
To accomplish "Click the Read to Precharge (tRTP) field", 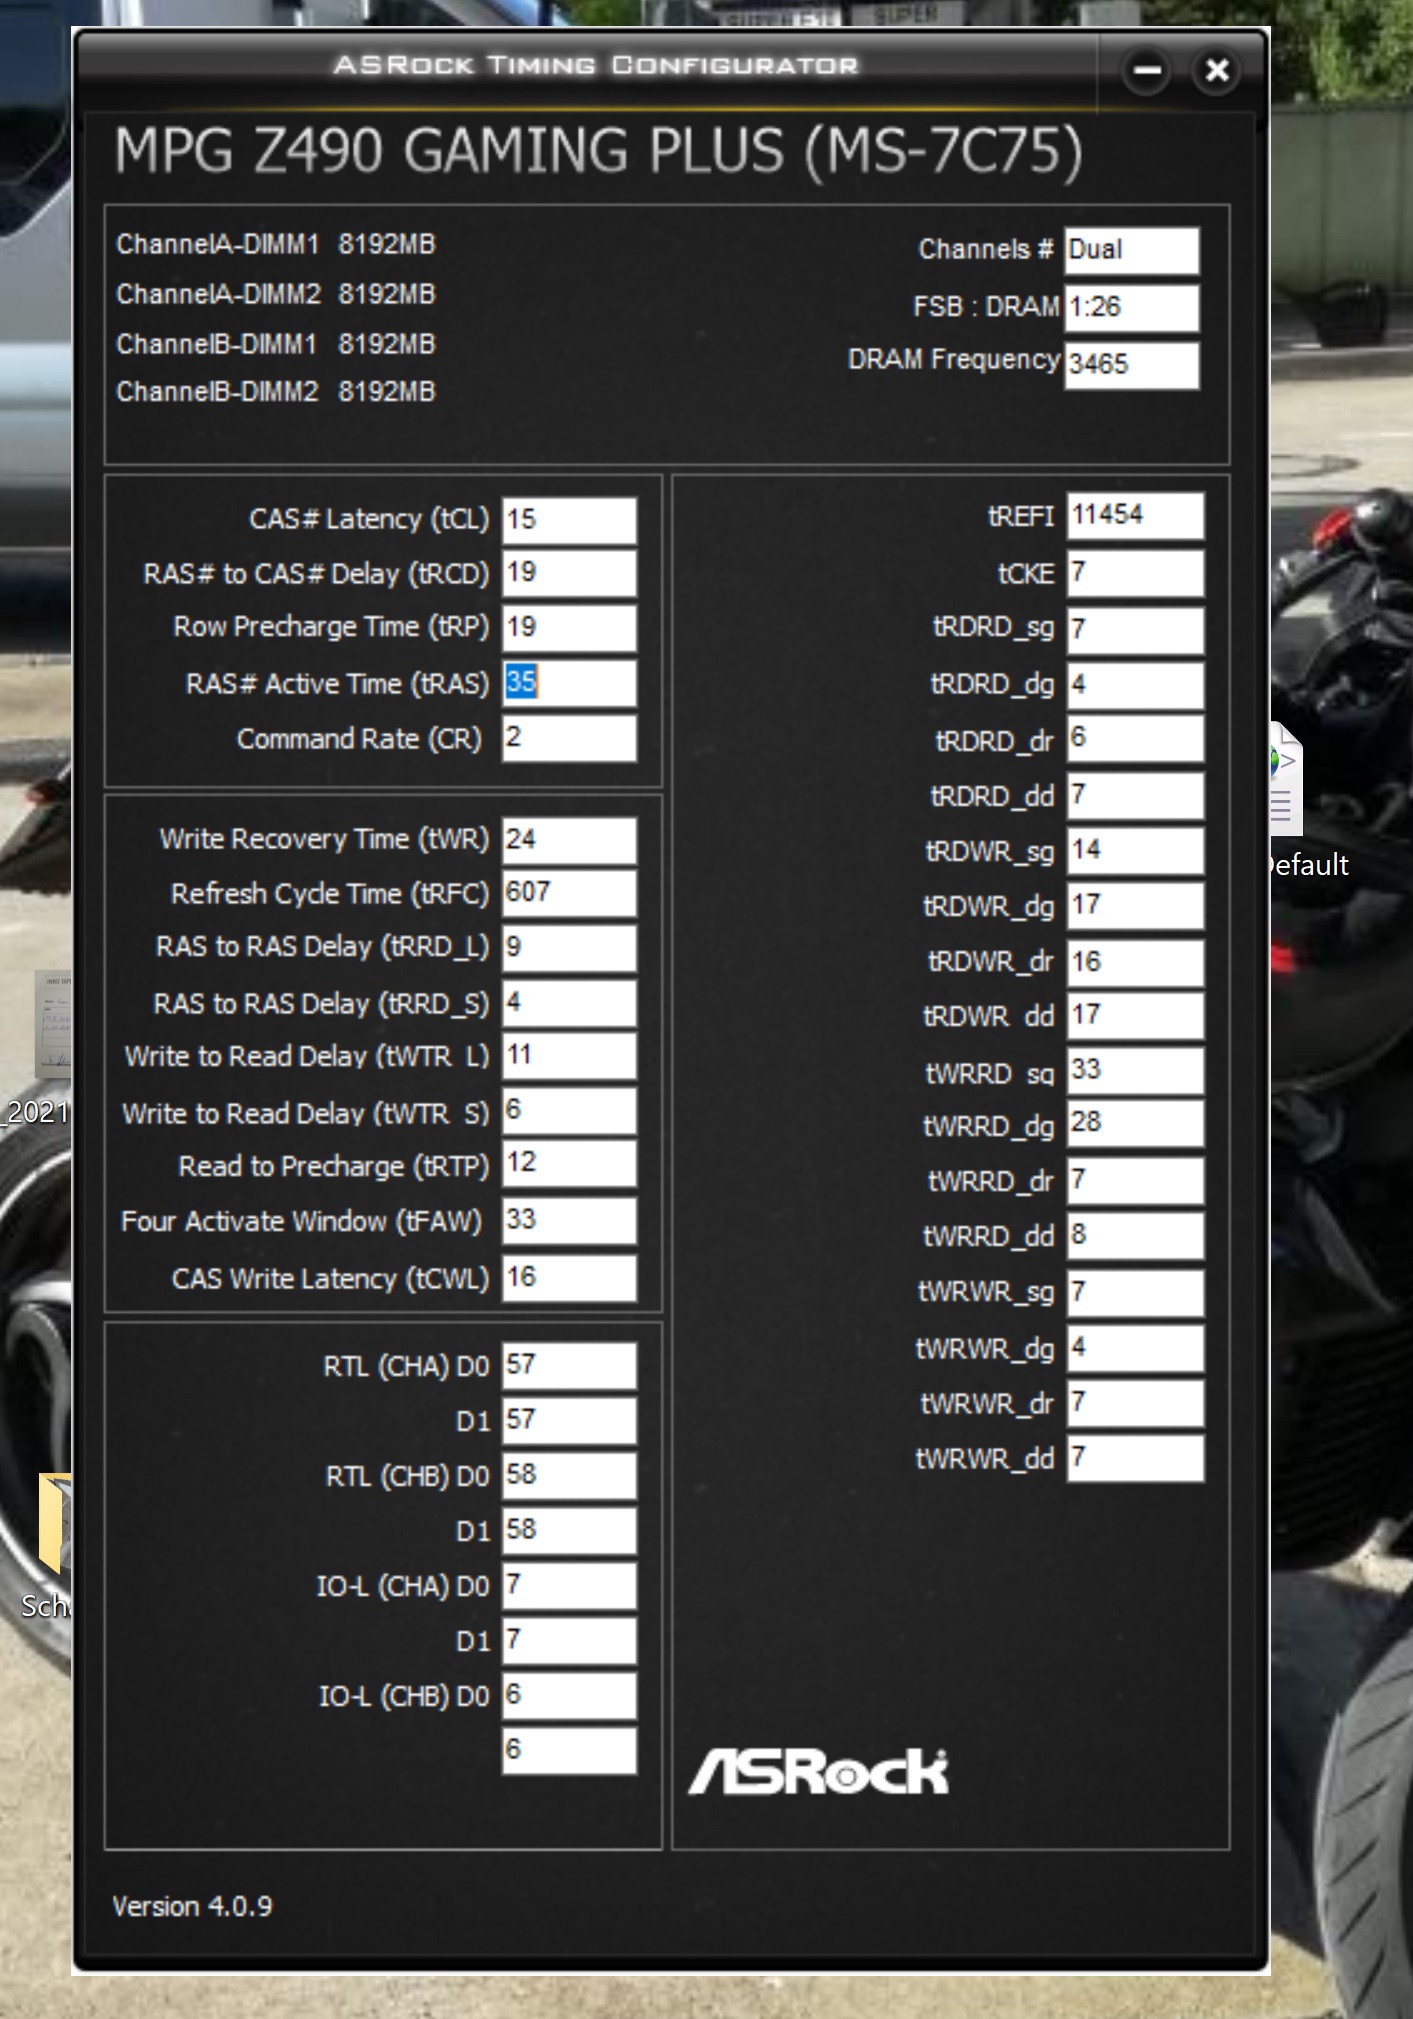I will 569,1164.
